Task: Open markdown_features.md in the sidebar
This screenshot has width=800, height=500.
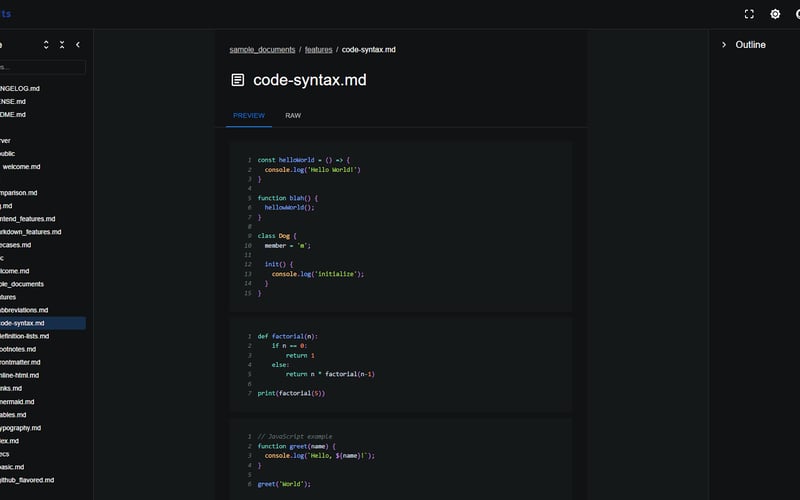Action: coord(31,232)
